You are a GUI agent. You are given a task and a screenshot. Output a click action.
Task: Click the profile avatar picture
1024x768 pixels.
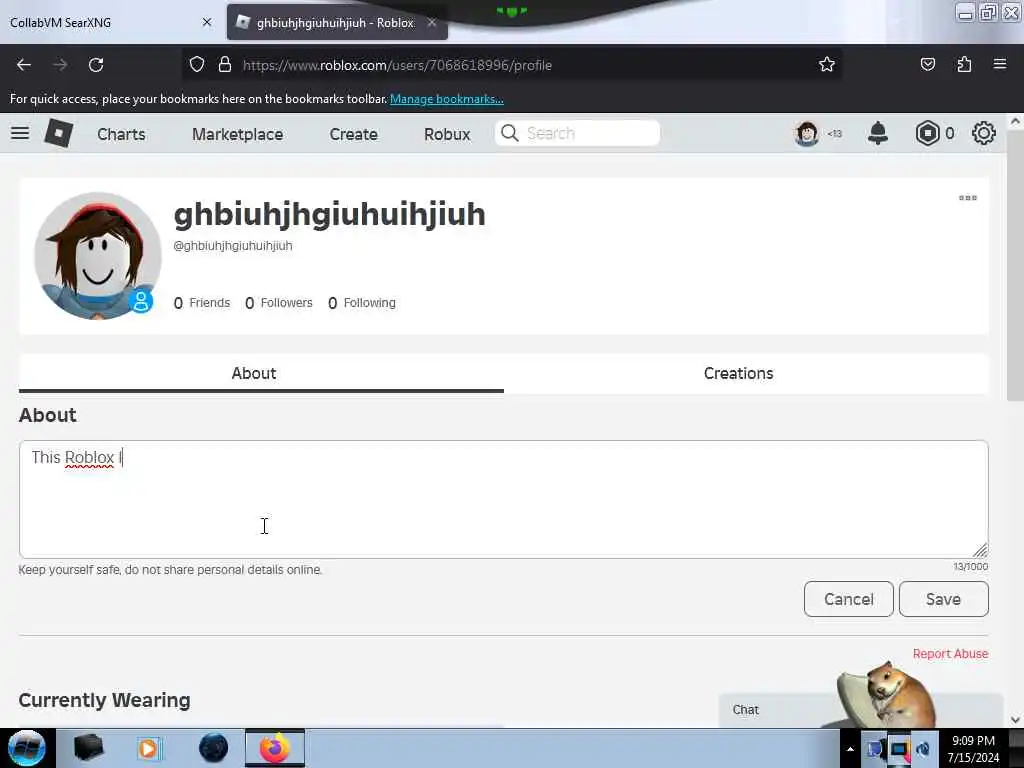[x=98, y=255]
